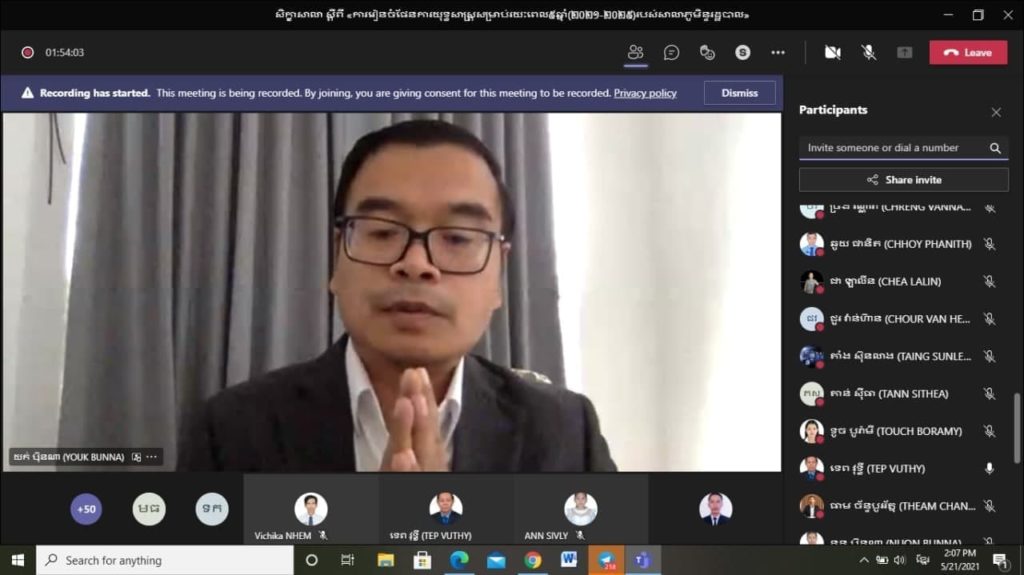Select participant CHHOY PHANITH
This screenshot has width=1024, height=575.
pyautogui.click(x=904, y=244)
